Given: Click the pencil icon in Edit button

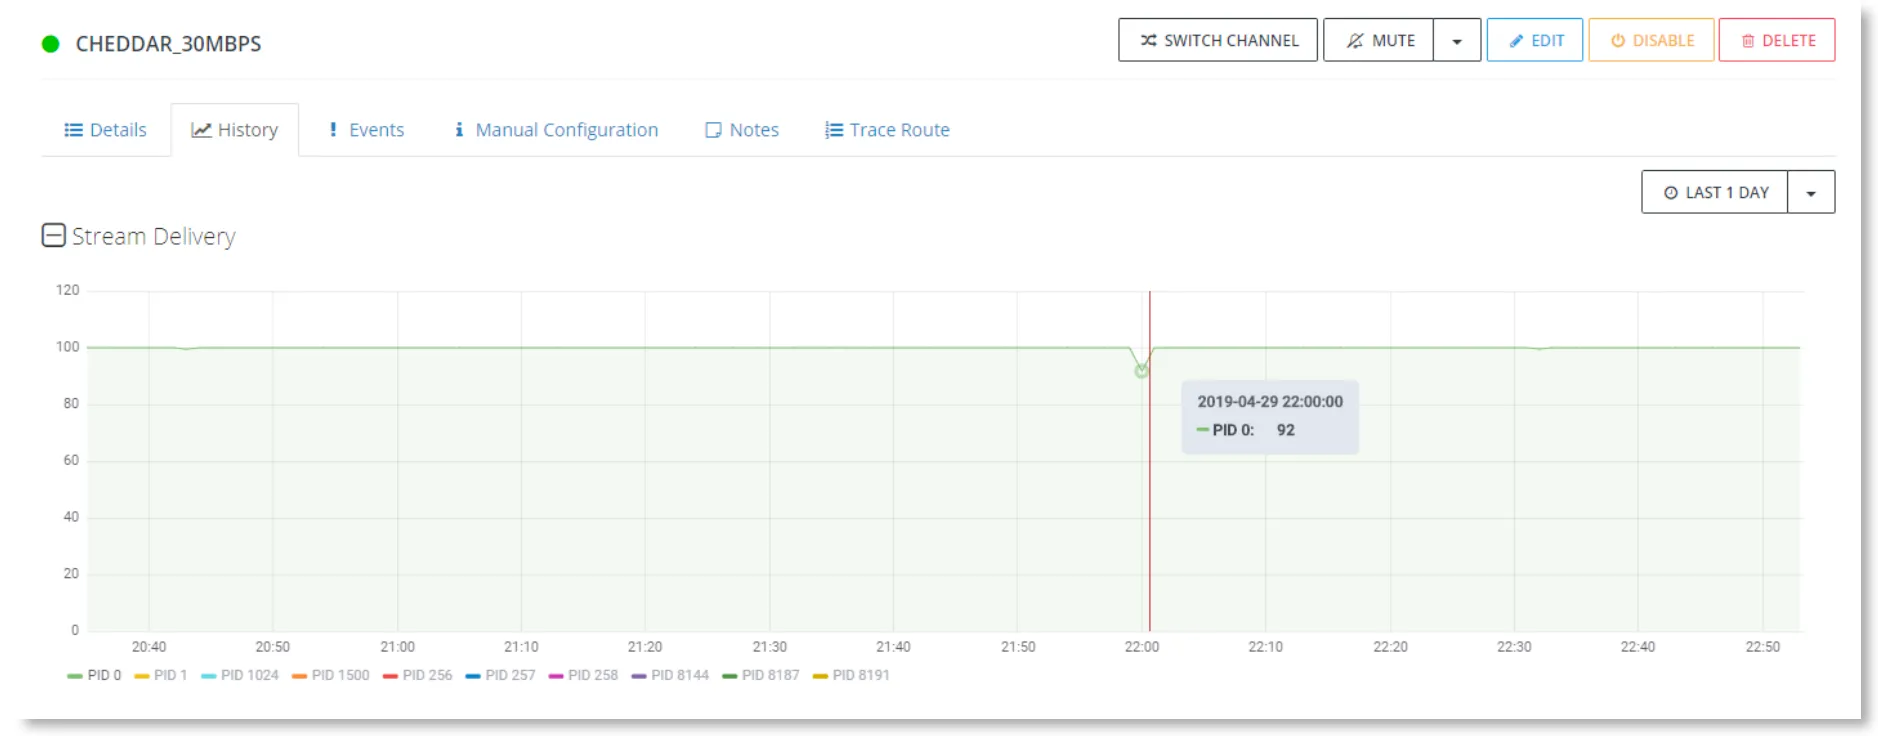Looking at the screenshot, I should [1516, 41].
